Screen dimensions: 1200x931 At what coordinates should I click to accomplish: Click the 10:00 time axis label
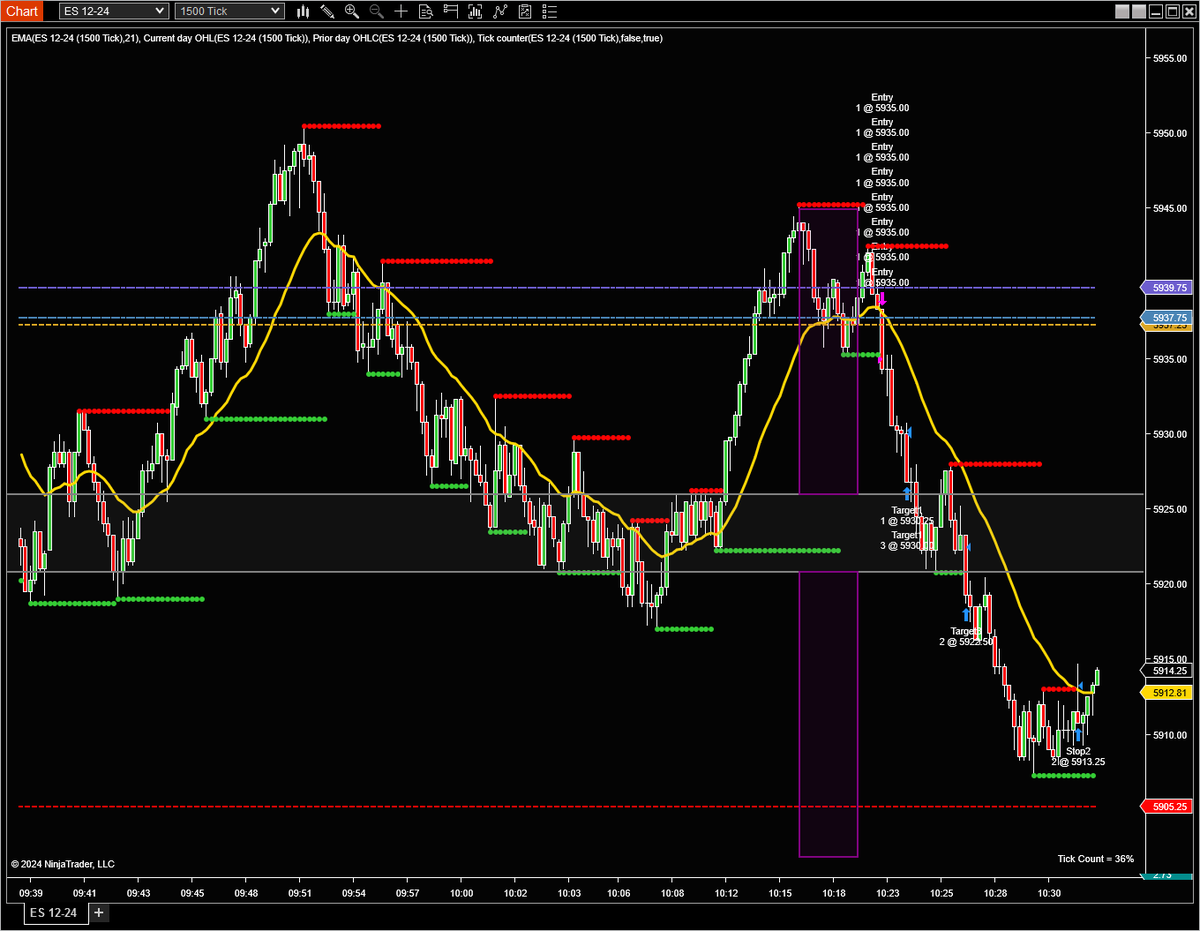(x=463, y=893)
